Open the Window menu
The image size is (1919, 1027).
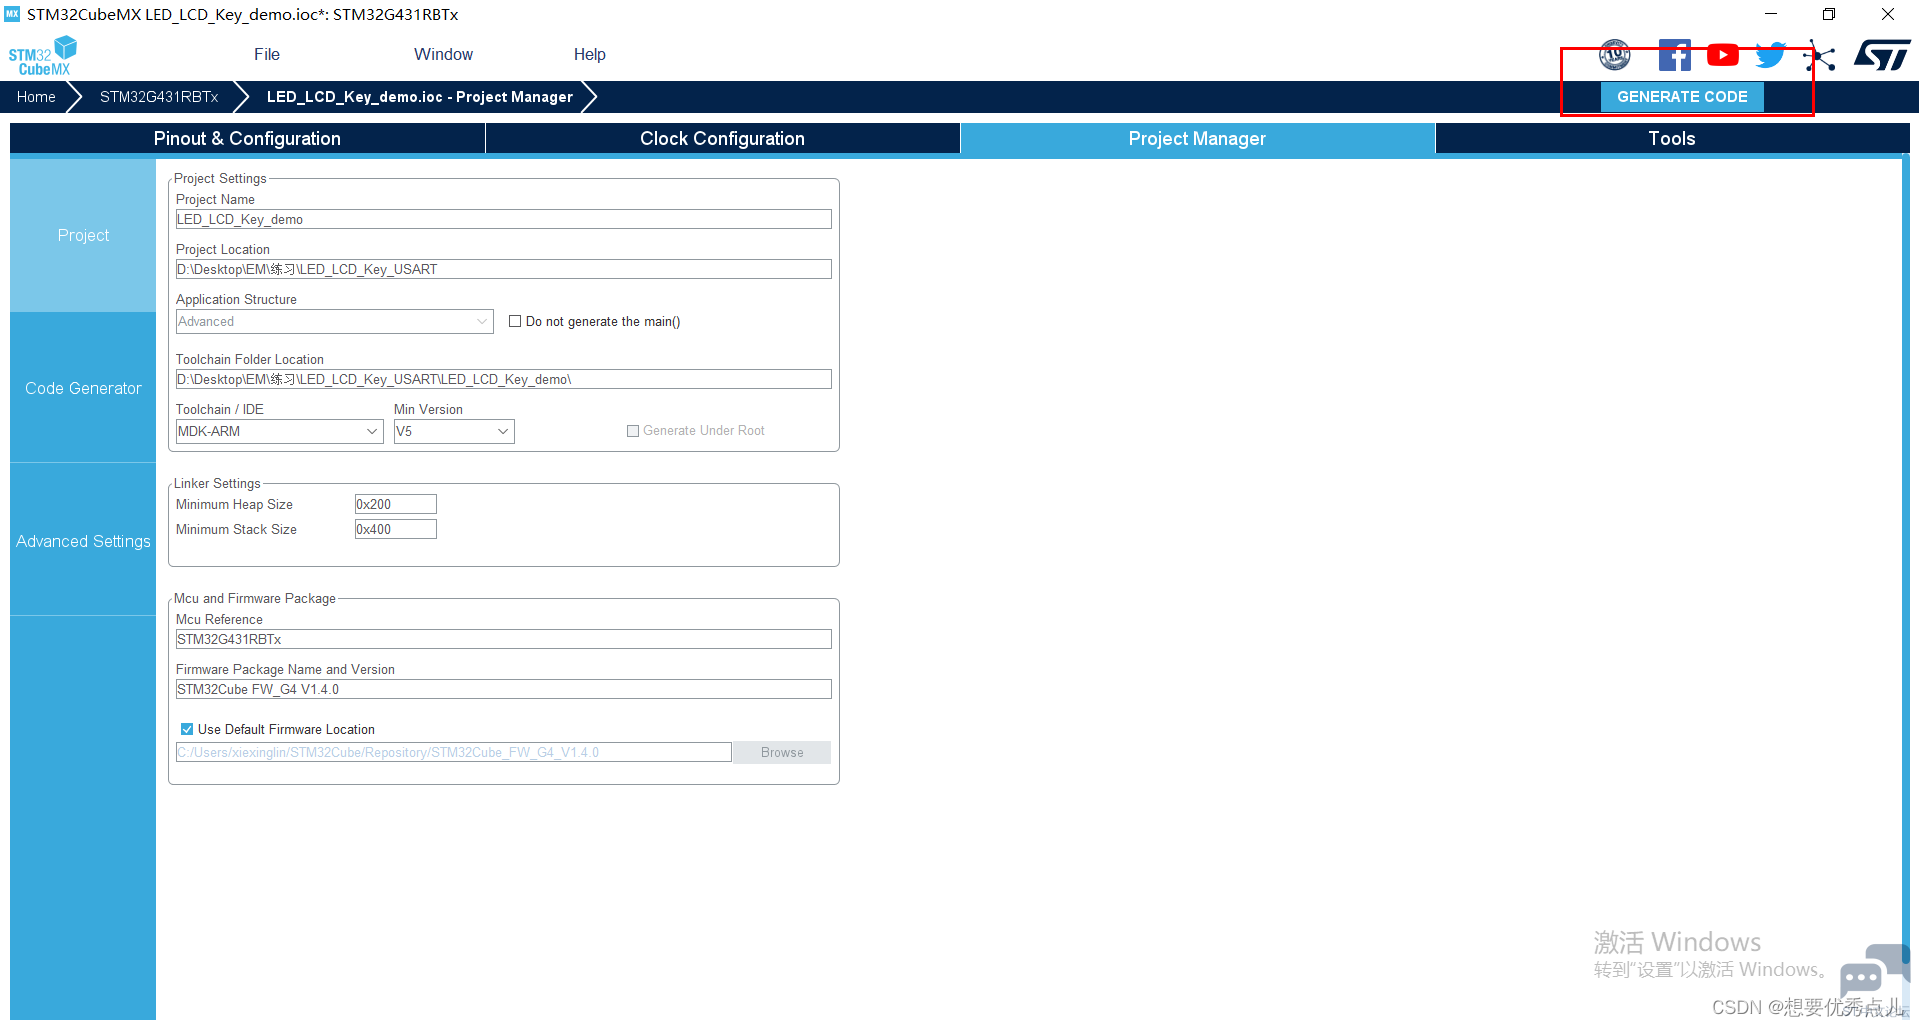(443, 54)
